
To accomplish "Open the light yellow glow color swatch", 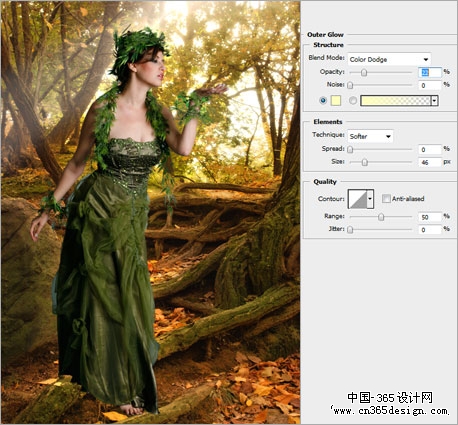I will pyautogui.click(x=336, y=100).
